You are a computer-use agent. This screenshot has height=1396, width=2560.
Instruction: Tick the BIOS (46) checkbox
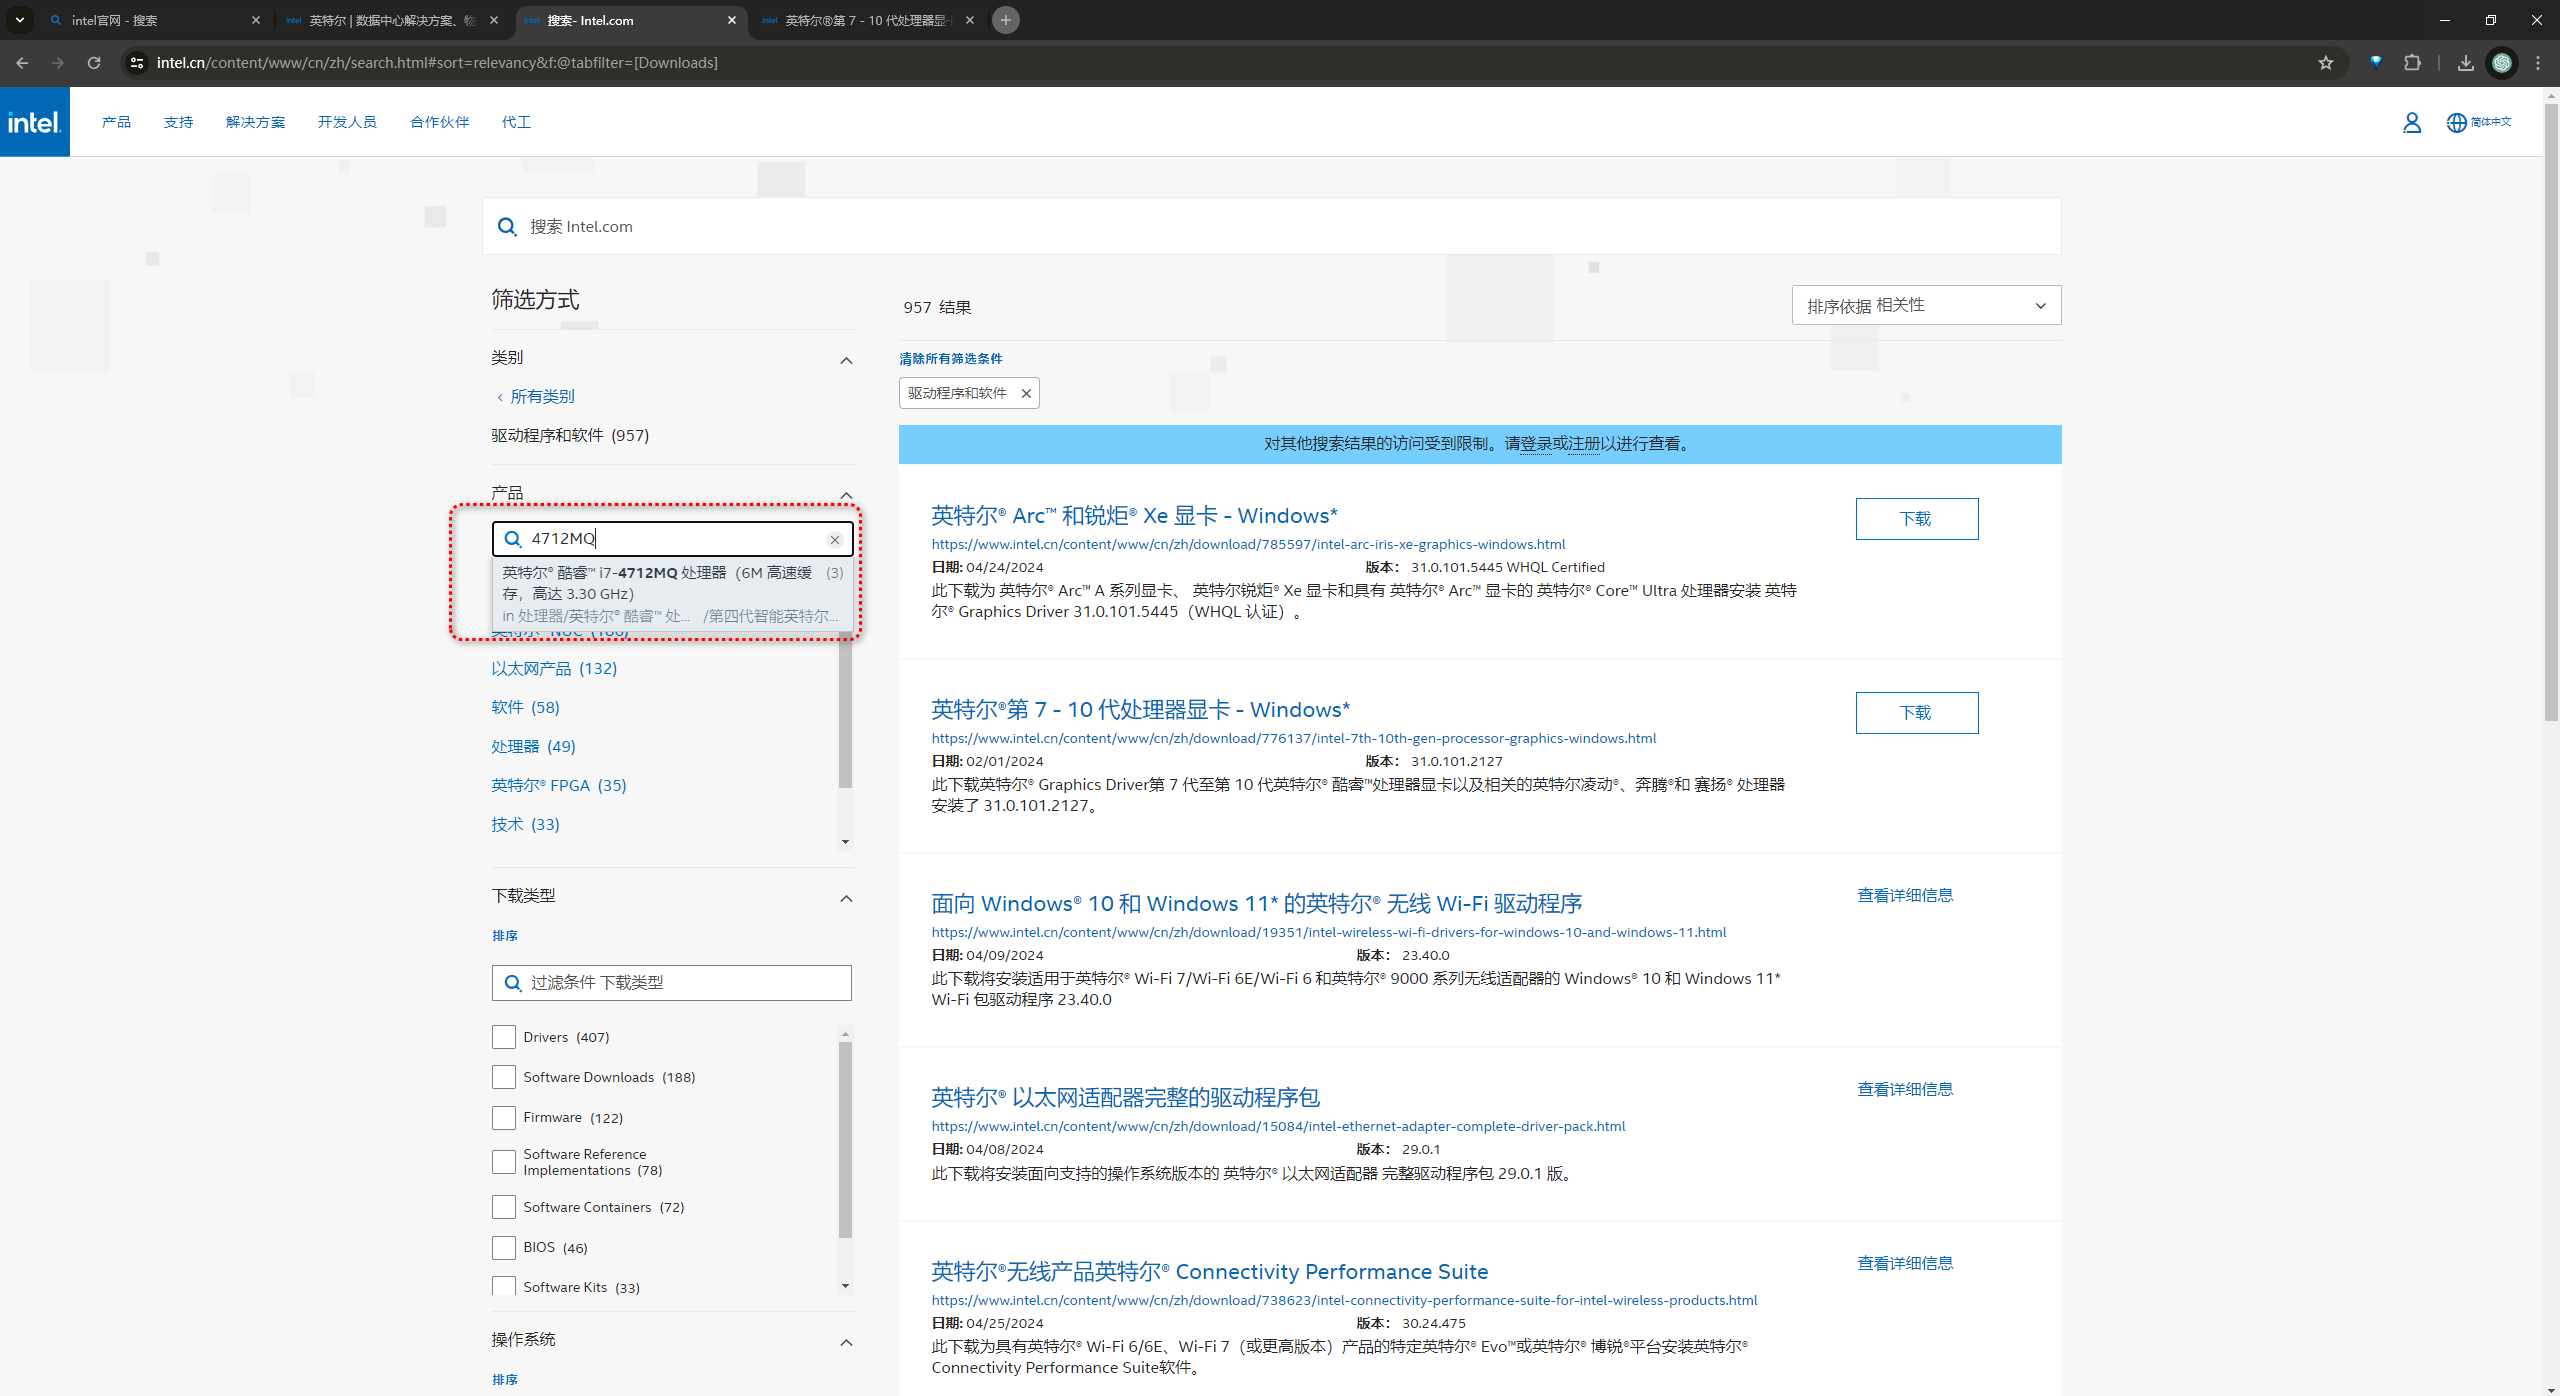click(504, 1247)
